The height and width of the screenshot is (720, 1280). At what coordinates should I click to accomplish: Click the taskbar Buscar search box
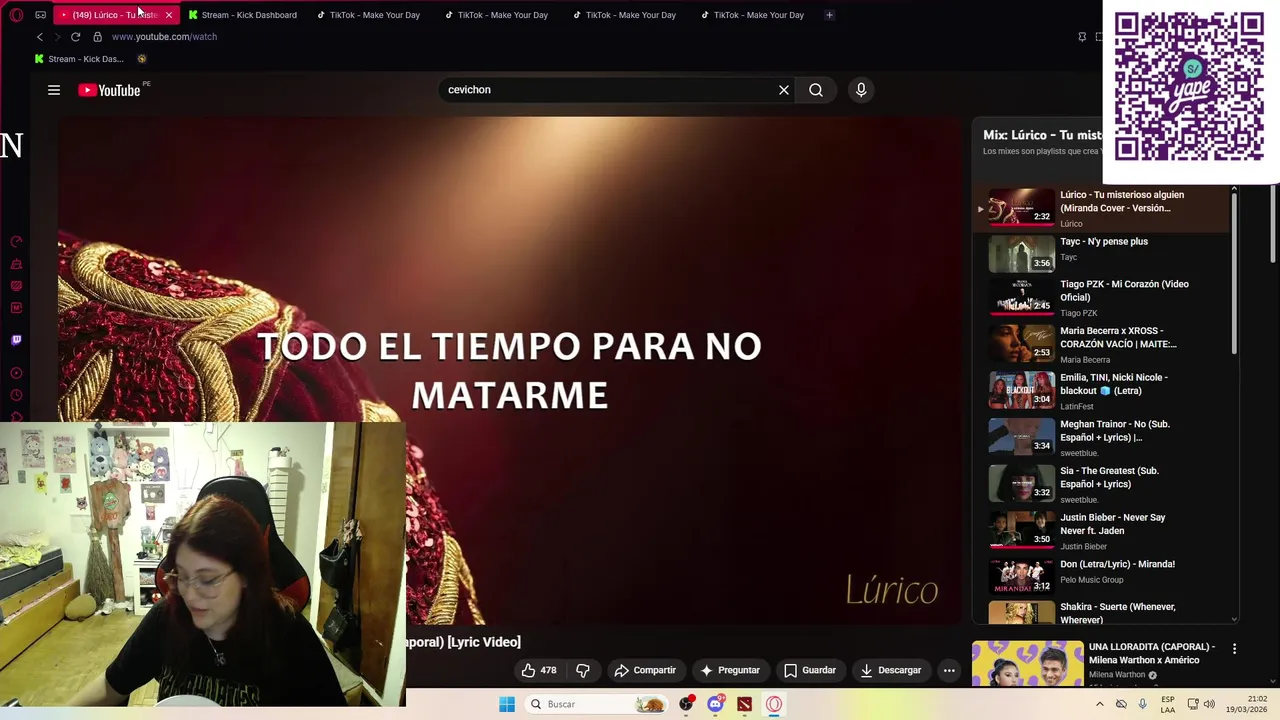[597, 704]
